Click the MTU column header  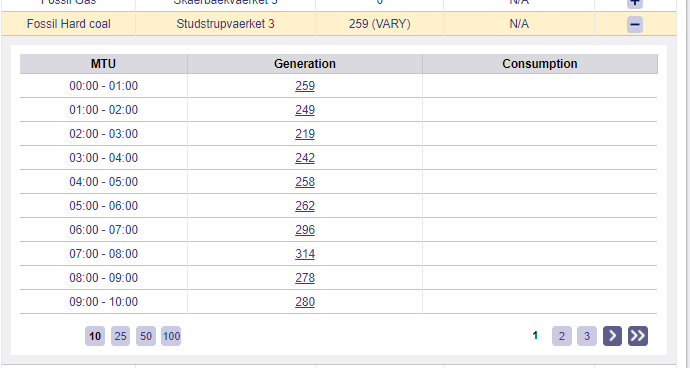103,64
